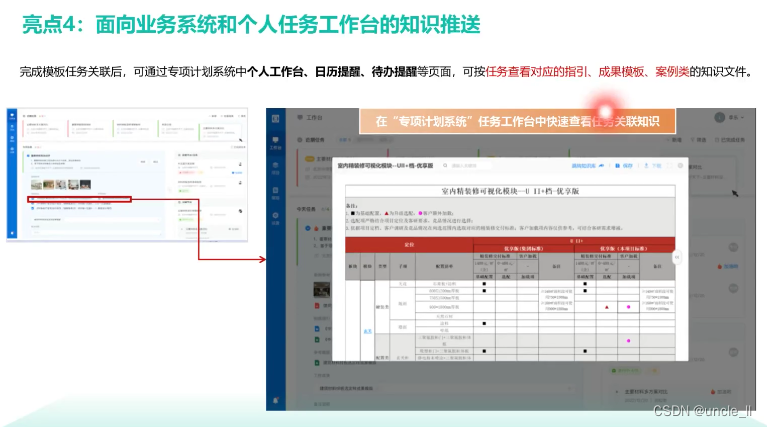767x427 pixels.
Task: Click 筛选 filter button in task header
Action: coord(698,140)
